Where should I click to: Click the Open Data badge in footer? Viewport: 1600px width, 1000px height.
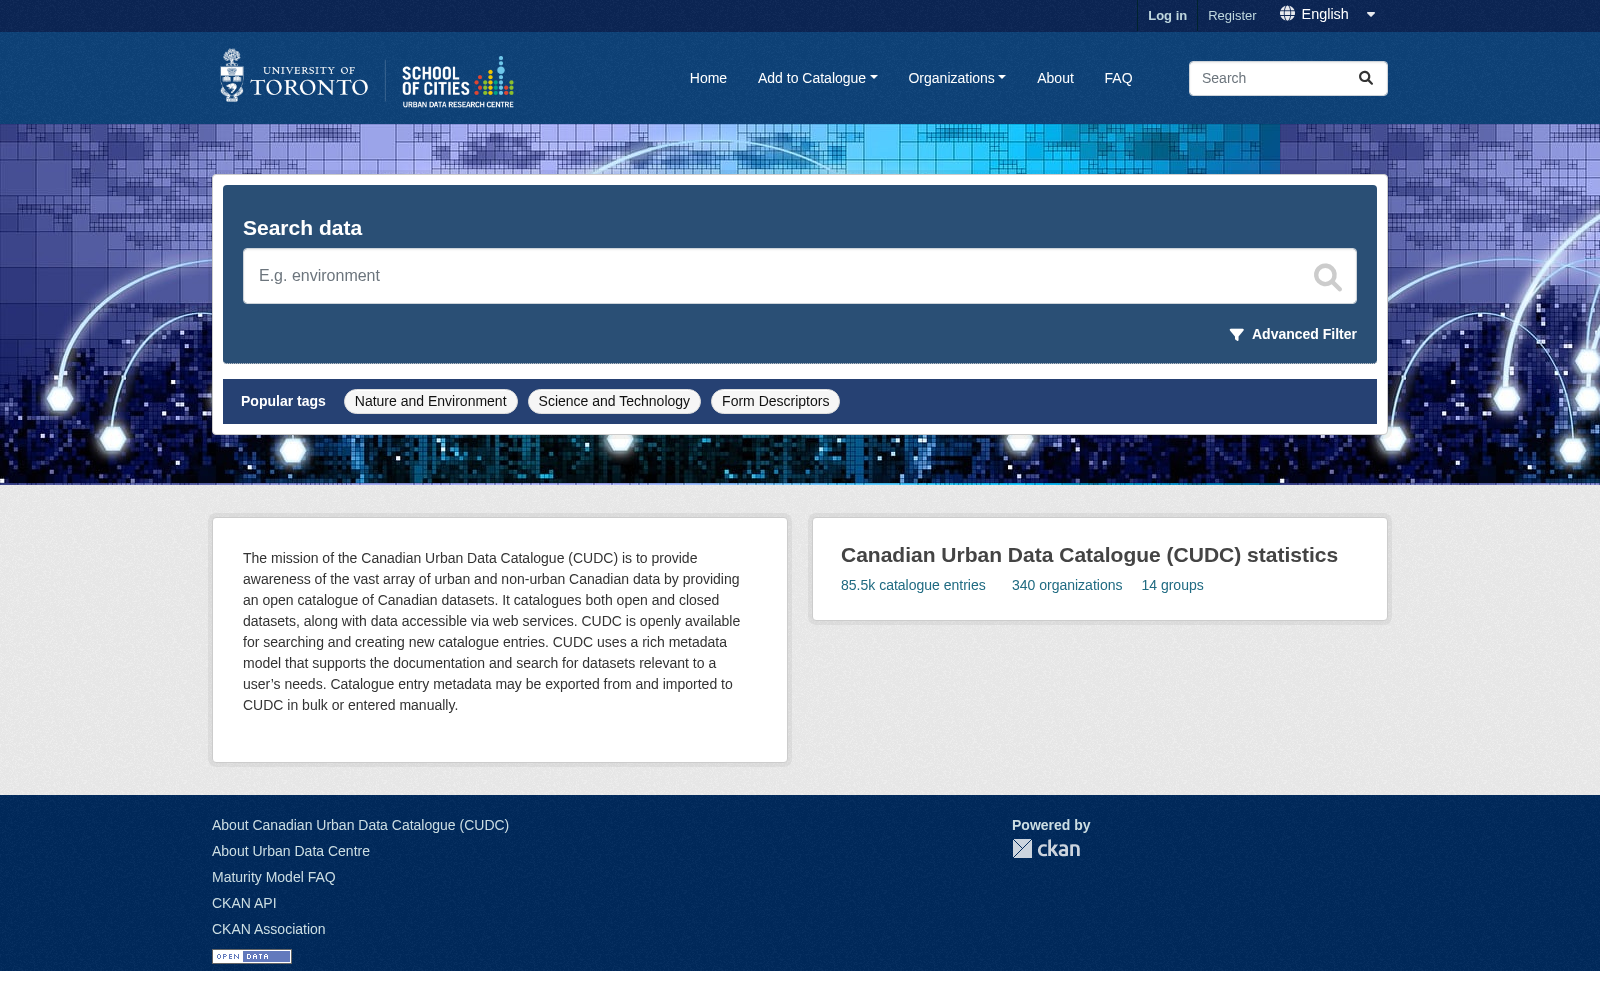[252, 957]
